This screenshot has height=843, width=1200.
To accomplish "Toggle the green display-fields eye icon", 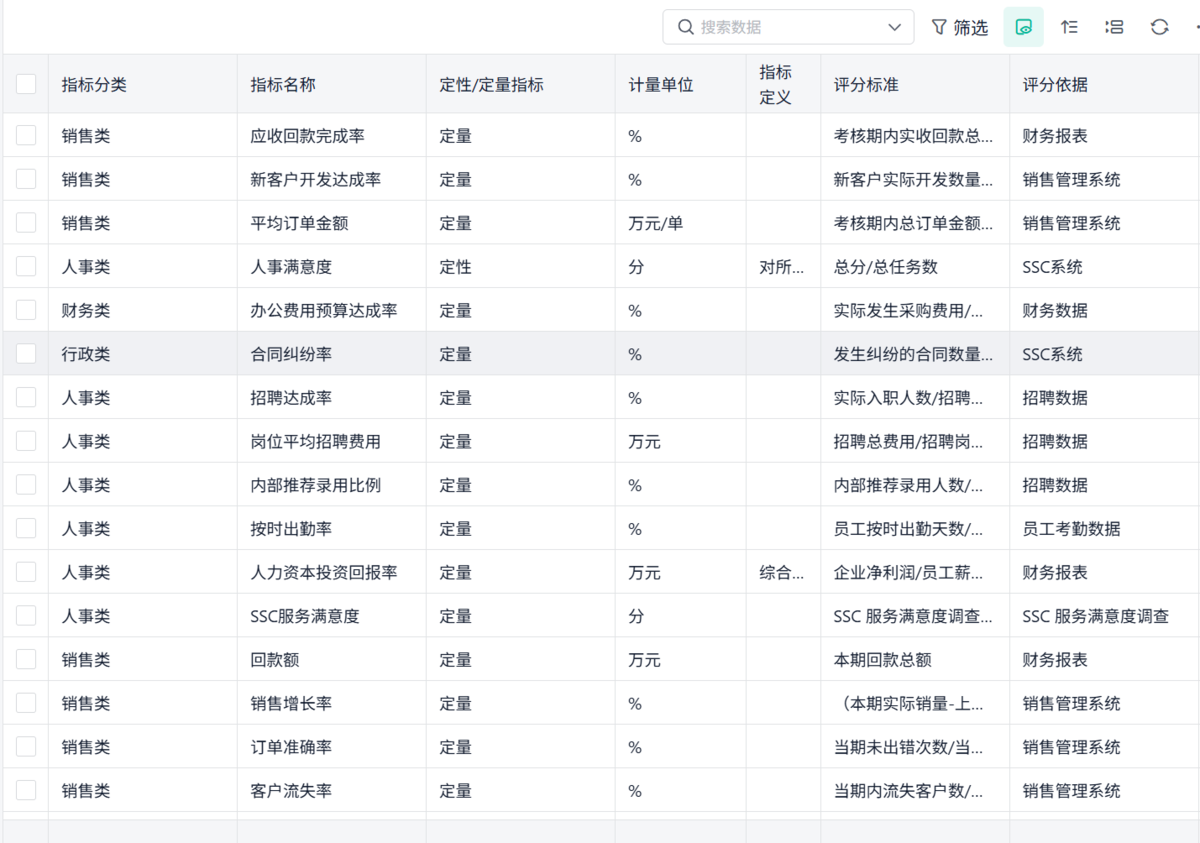I will (x=1024, y=27).
